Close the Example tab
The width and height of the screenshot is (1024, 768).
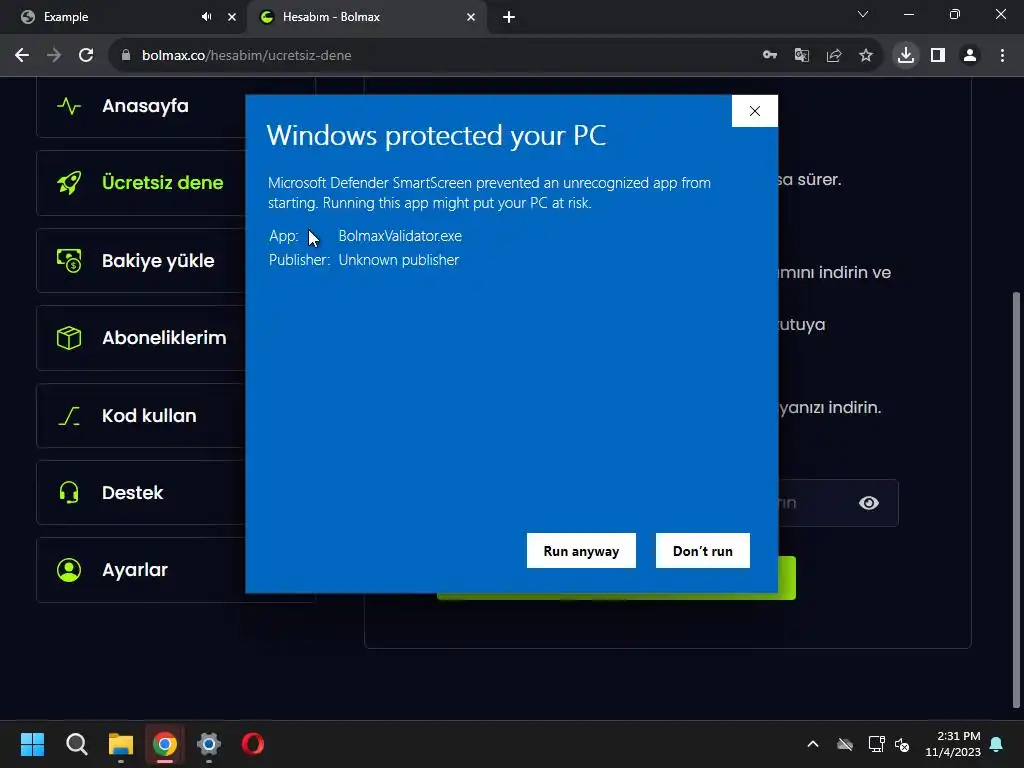click(232, 17)
